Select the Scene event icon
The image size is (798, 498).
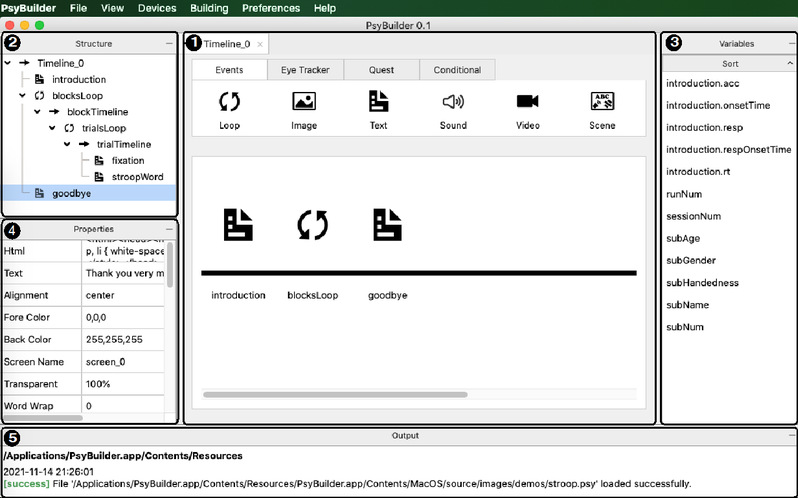602,101
